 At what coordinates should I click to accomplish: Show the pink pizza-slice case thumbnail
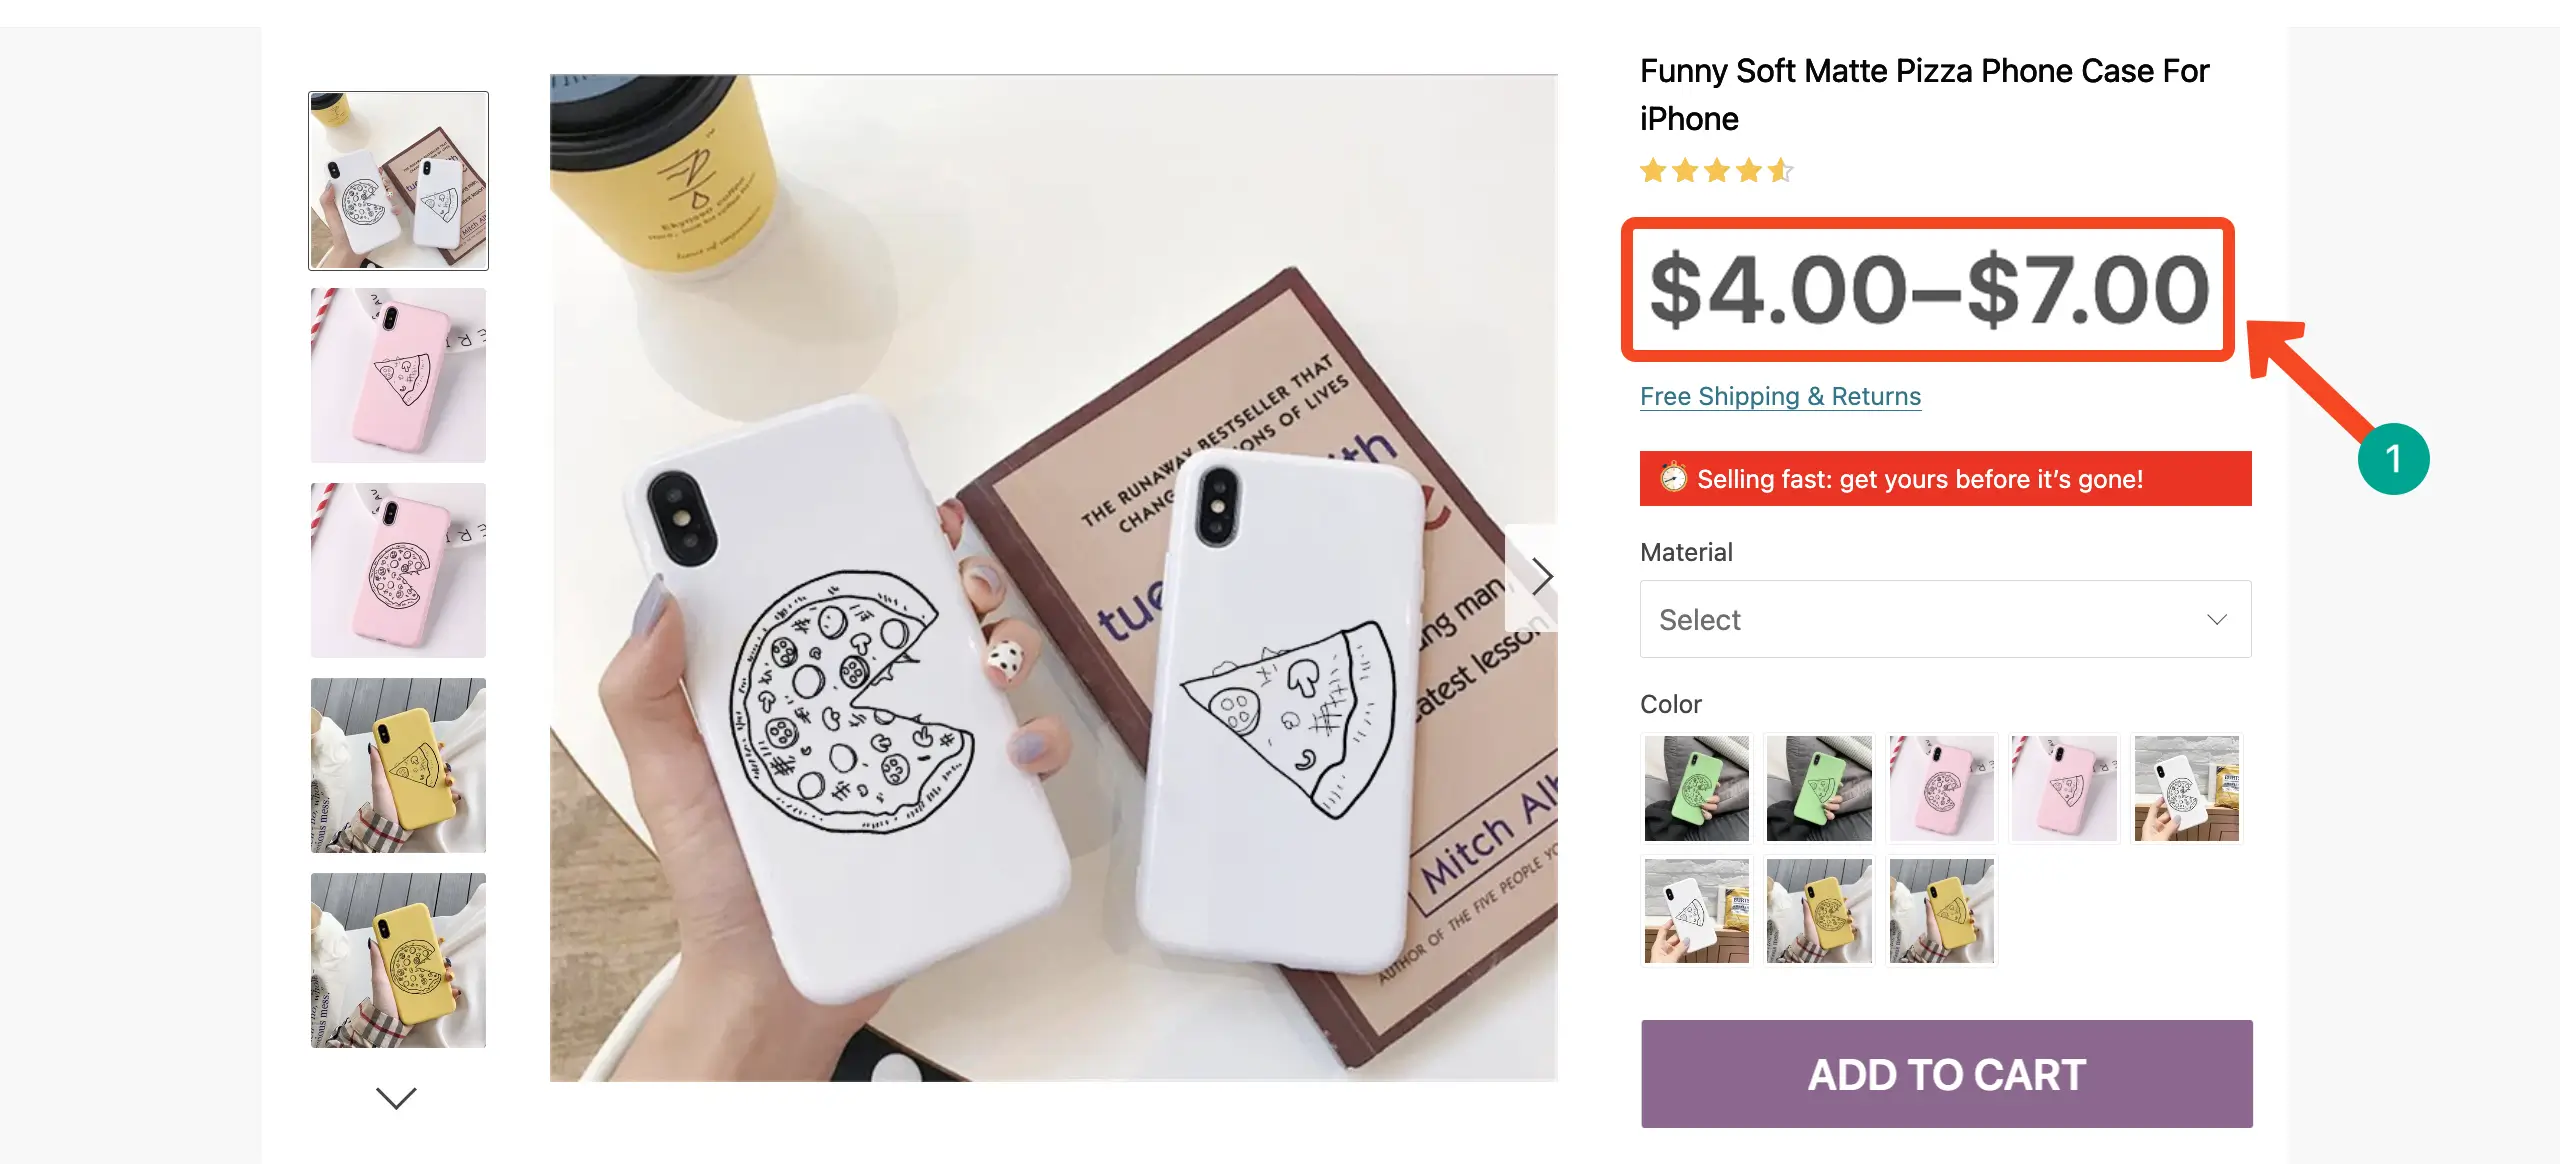point(398,375)
